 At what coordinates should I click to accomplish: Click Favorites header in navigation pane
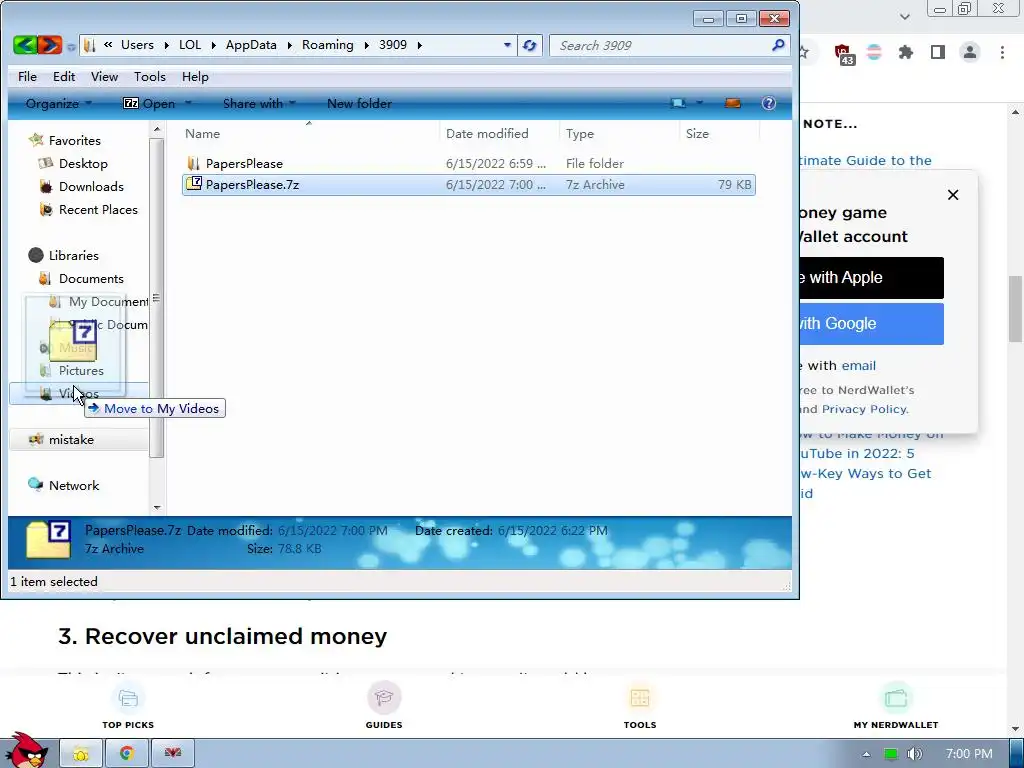(74, 140)
